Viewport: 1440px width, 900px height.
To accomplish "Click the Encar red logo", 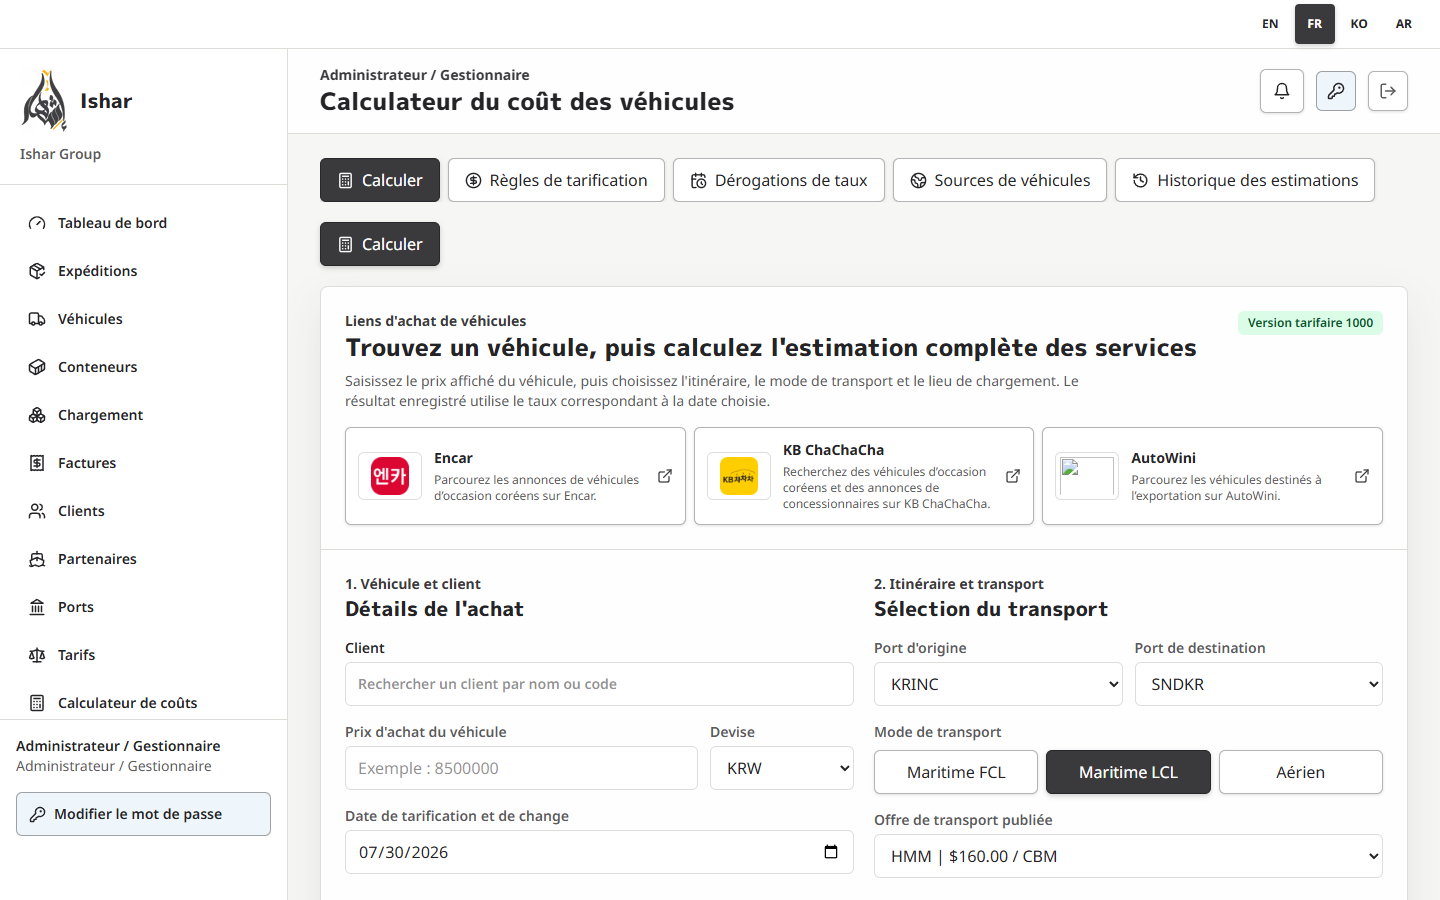I will tap(390, 476).
